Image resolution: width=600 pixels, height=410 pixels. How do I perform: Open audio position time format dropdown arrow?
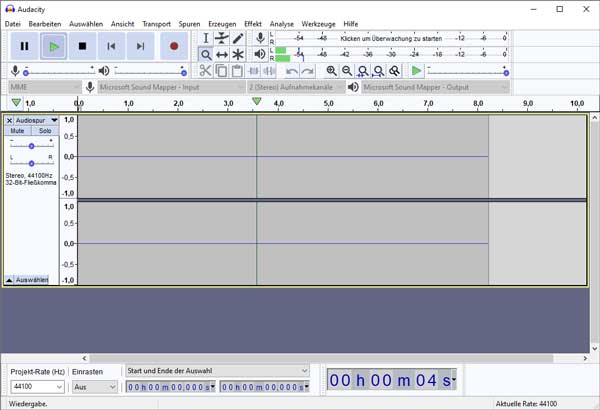[x=453, y=380]
